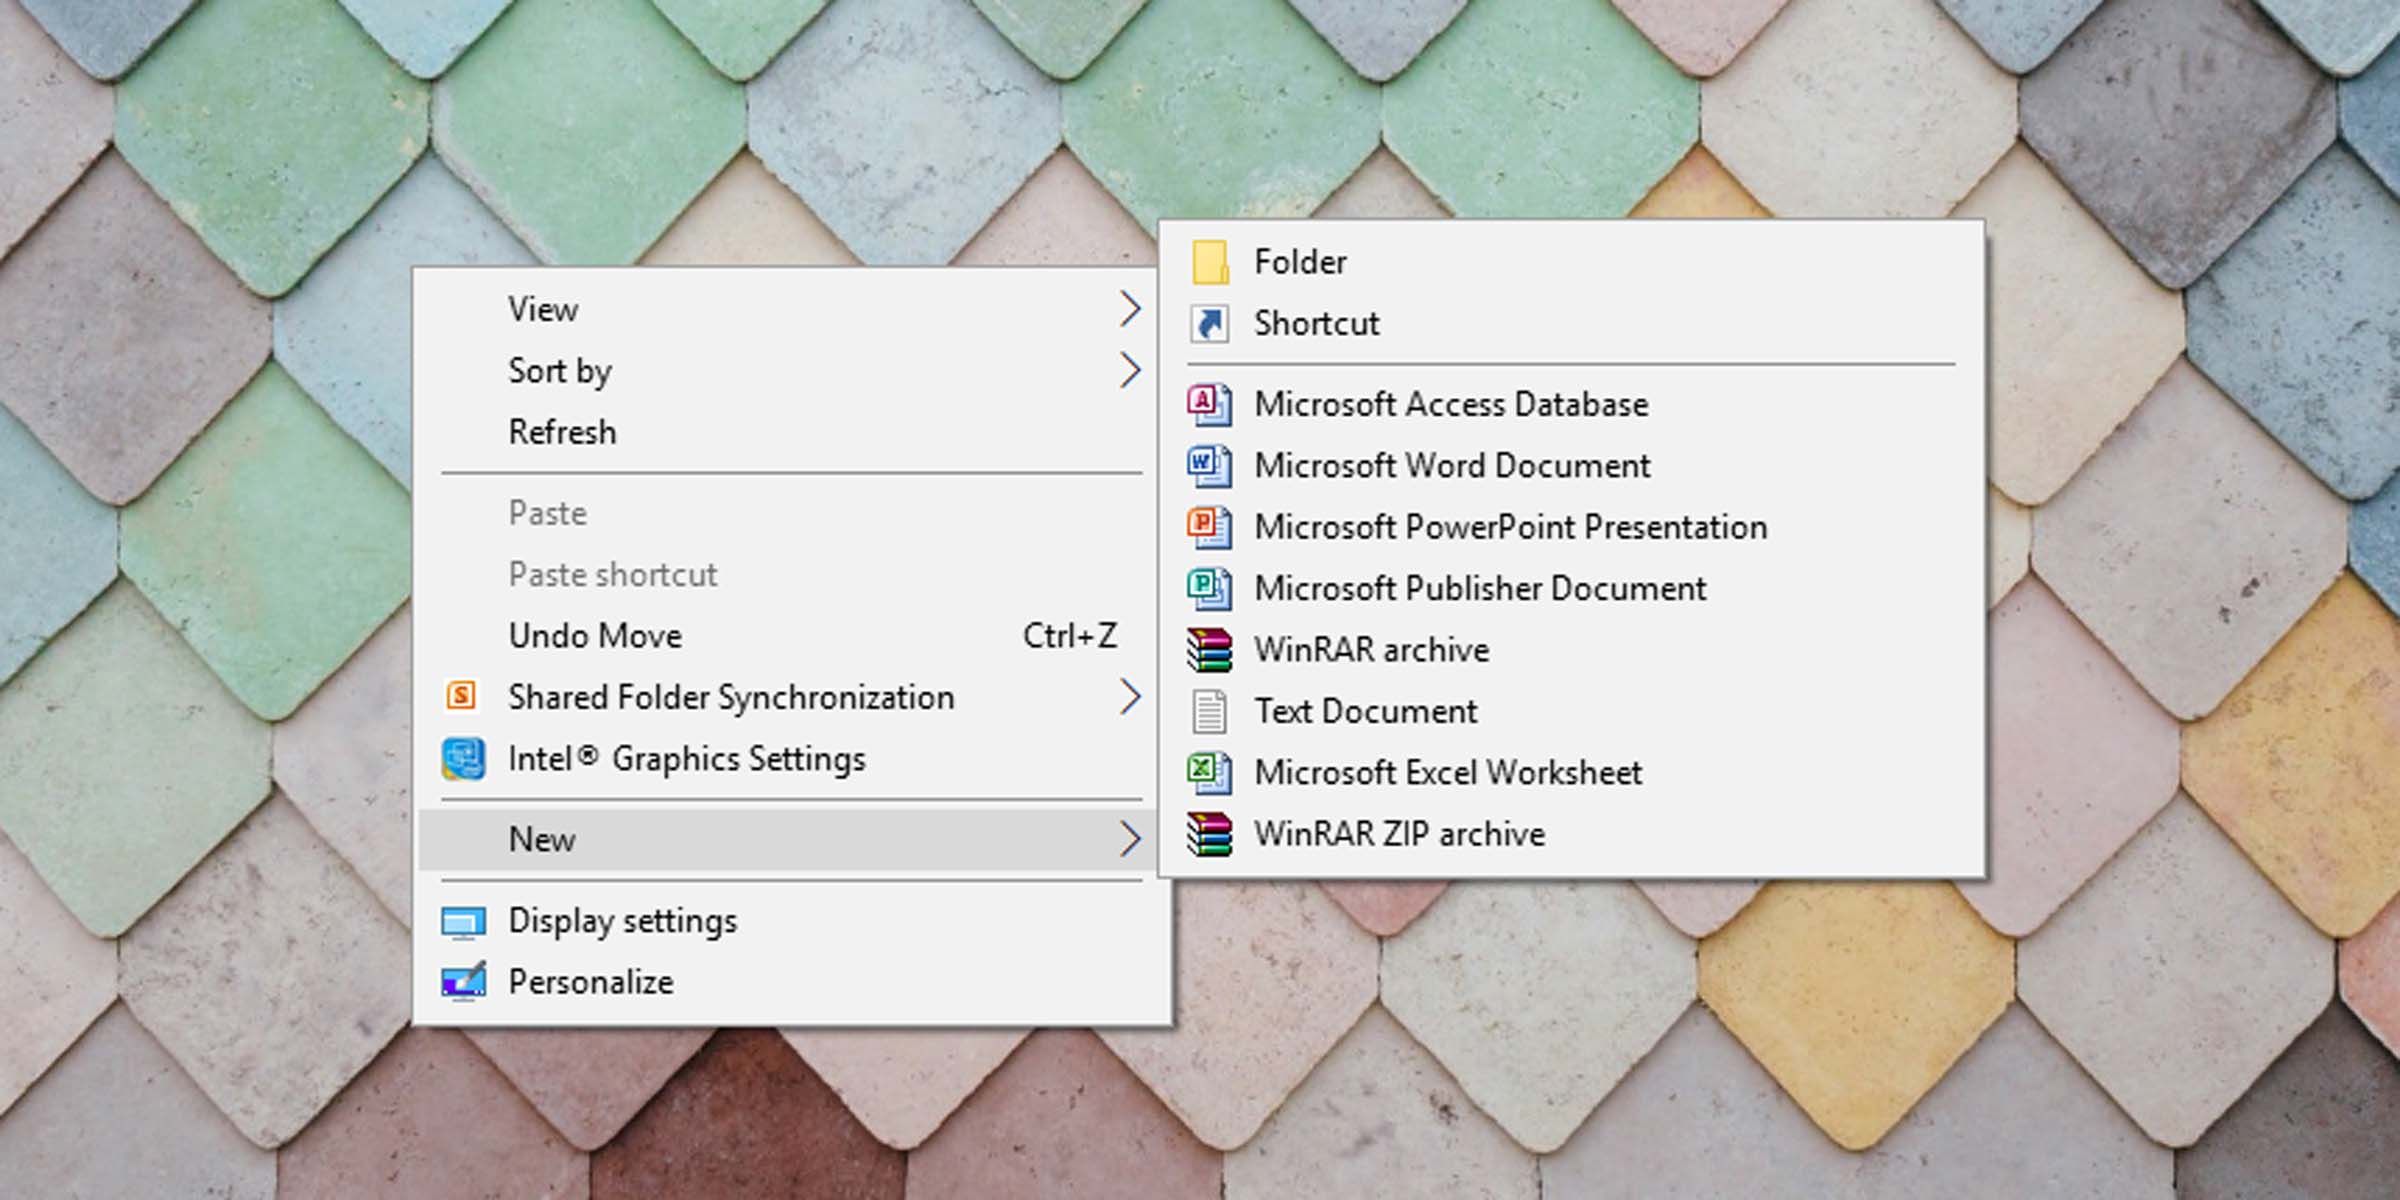Click the Folder icon in New submenu

pos(1209,262)
